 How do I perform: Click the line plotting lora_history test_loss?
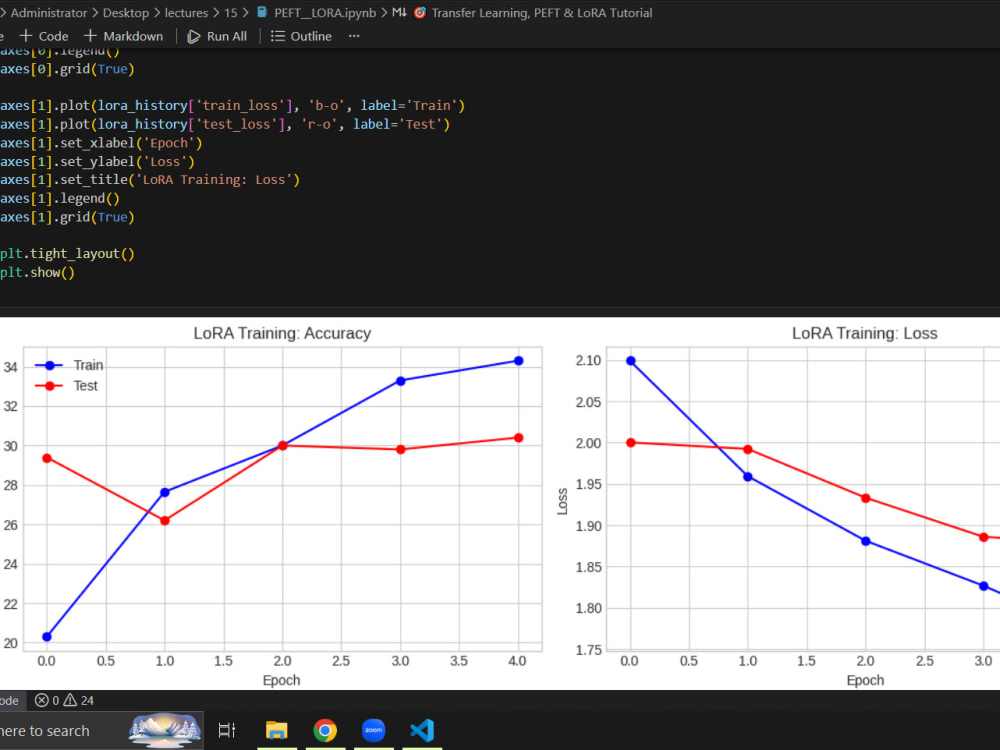(225, 124)
